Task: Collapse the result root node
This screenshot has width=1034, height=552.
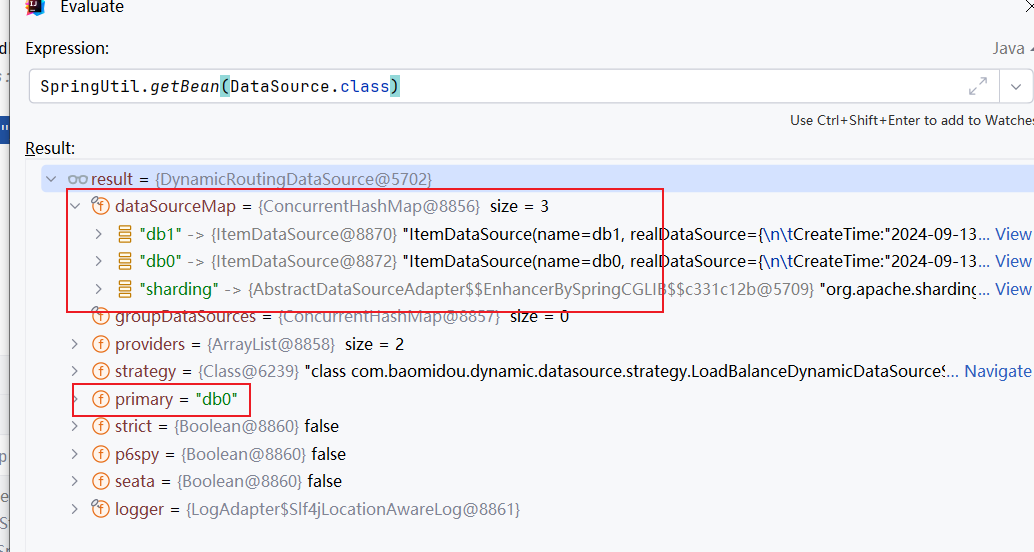Action: (x=51, y=179)
